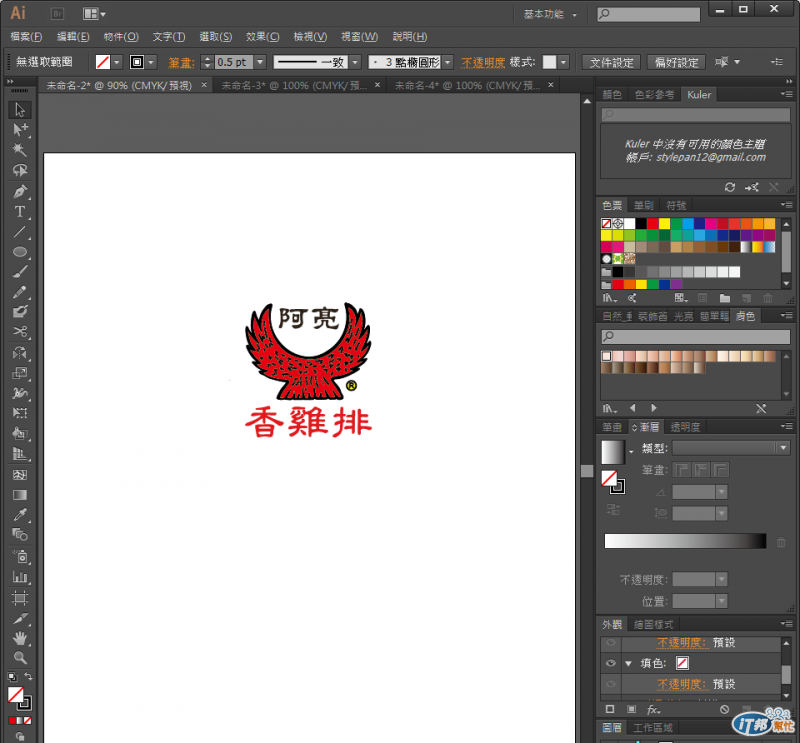Click the 不透明度 link in control bar

click(483, 62)
